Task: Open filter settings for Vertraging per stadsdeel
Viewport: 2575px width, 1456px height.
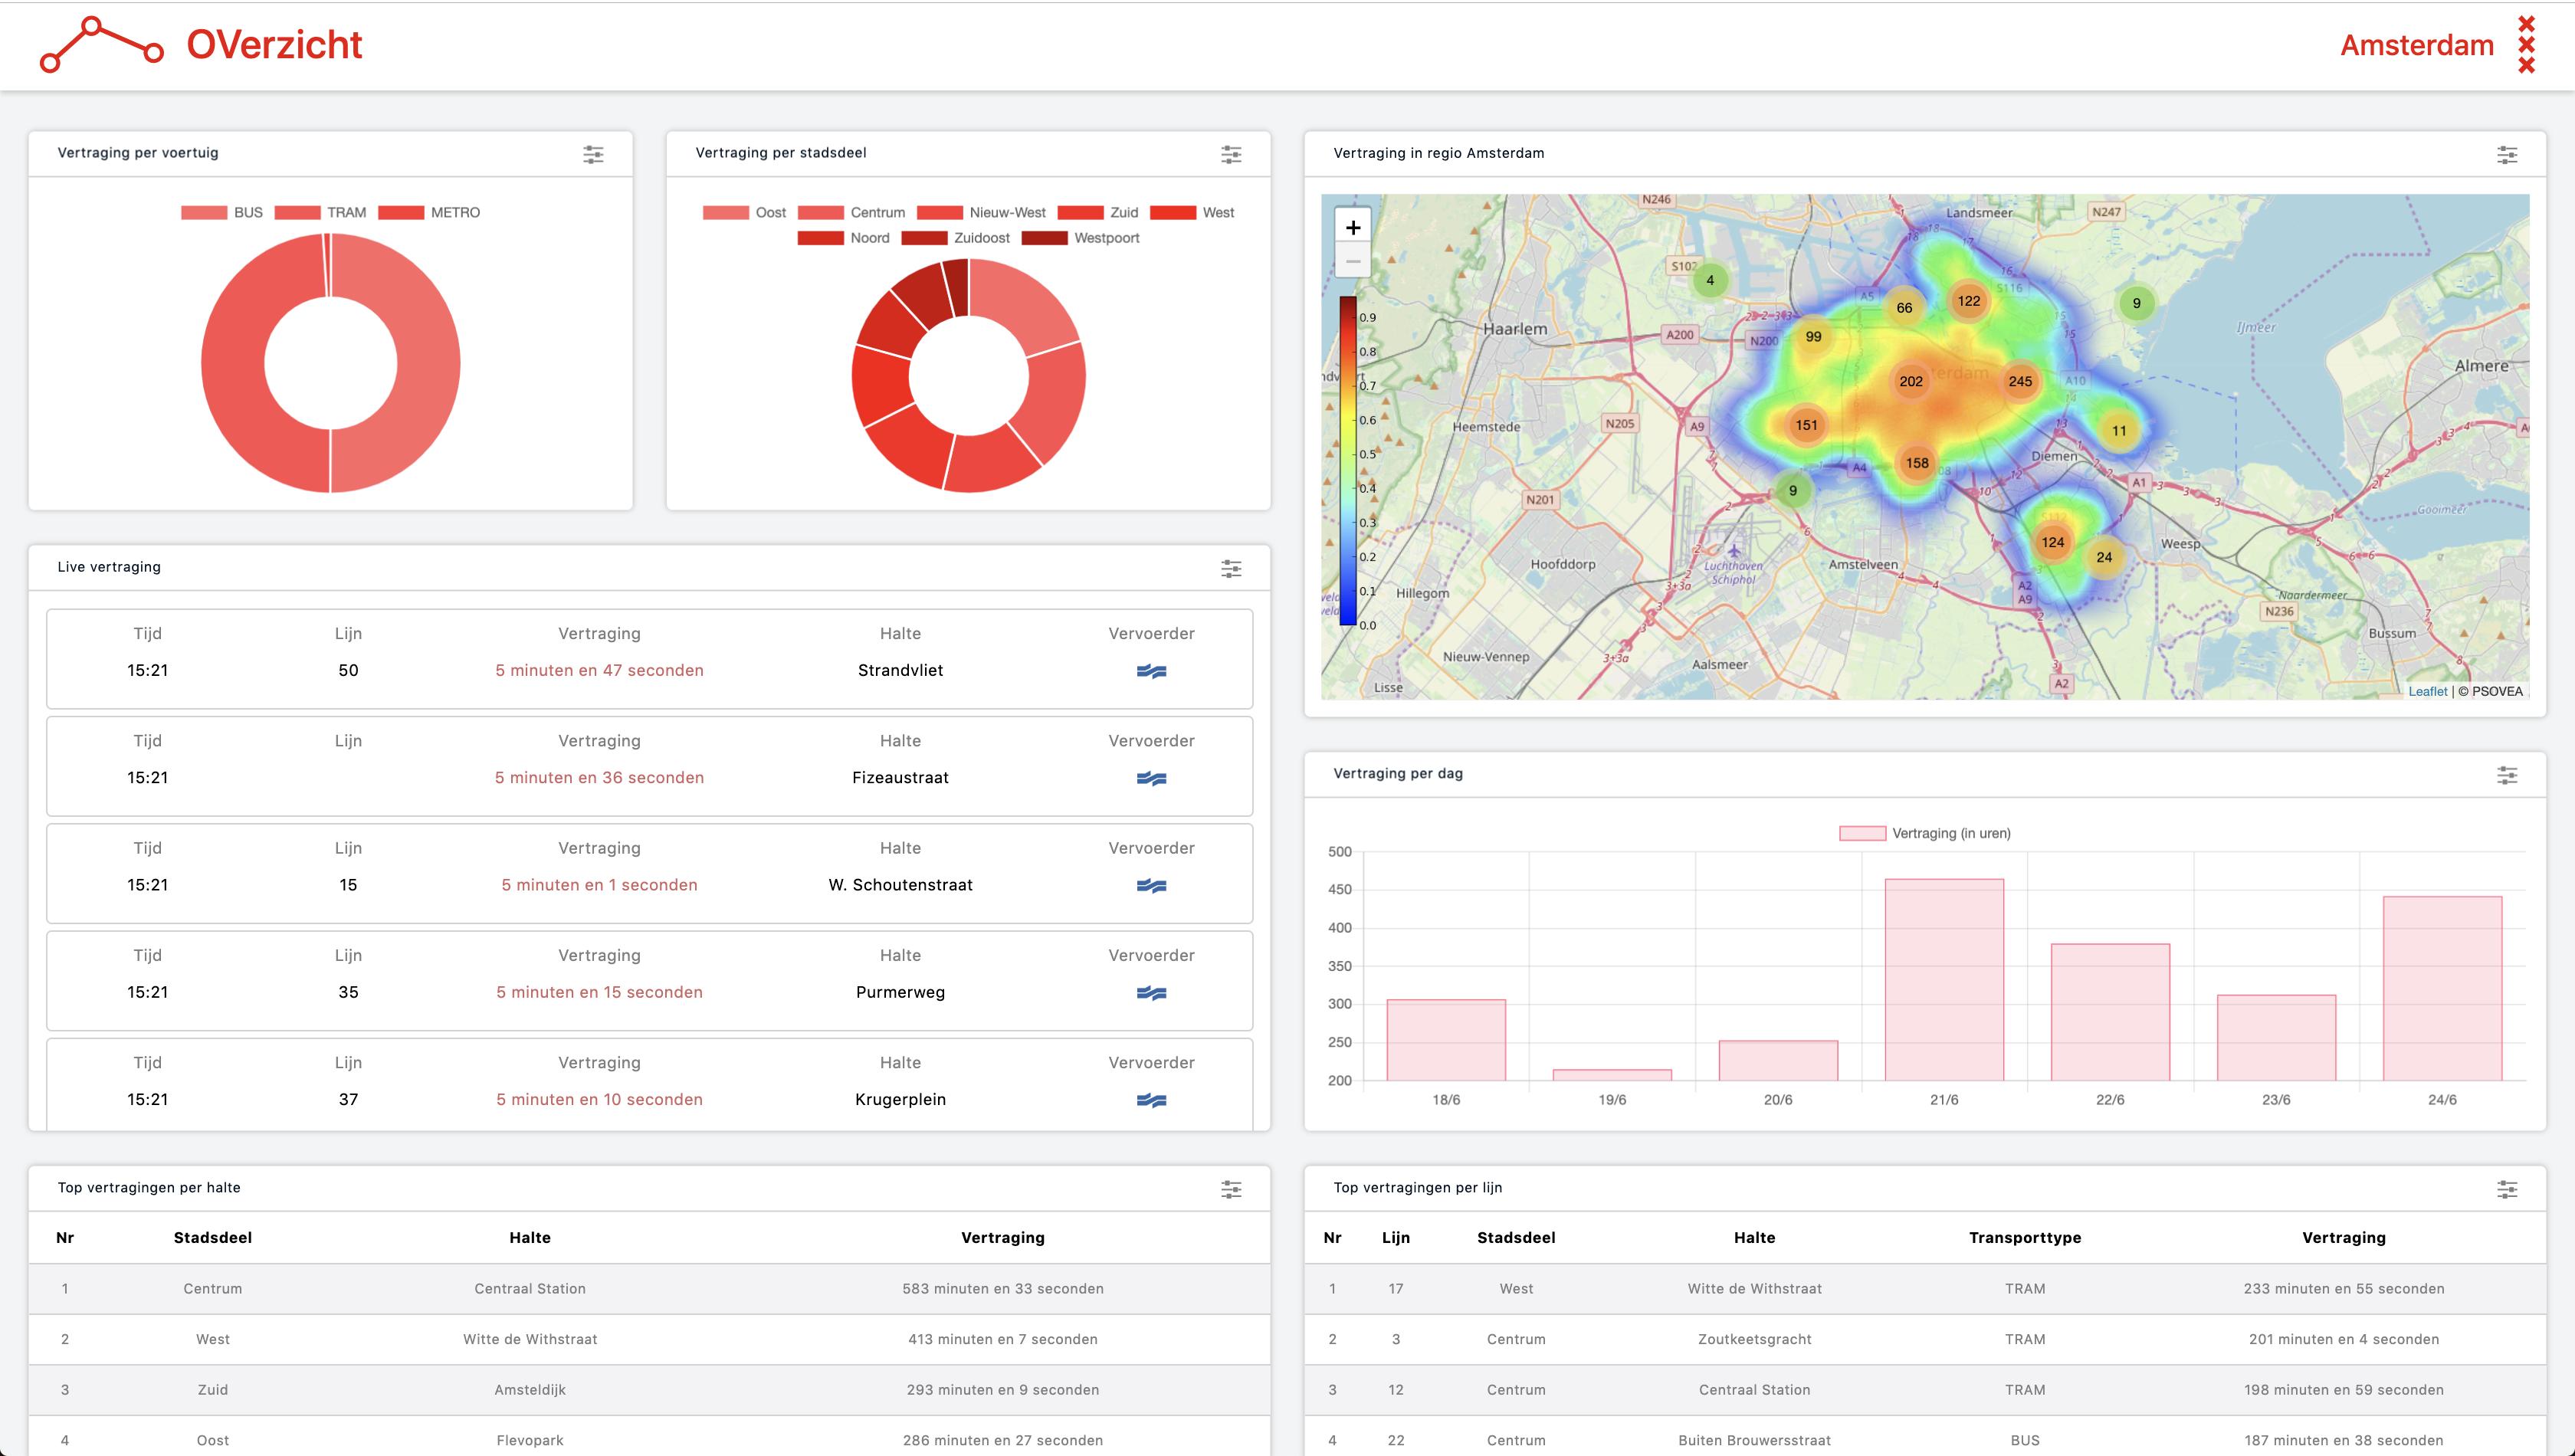Action: coord(1231,154)
